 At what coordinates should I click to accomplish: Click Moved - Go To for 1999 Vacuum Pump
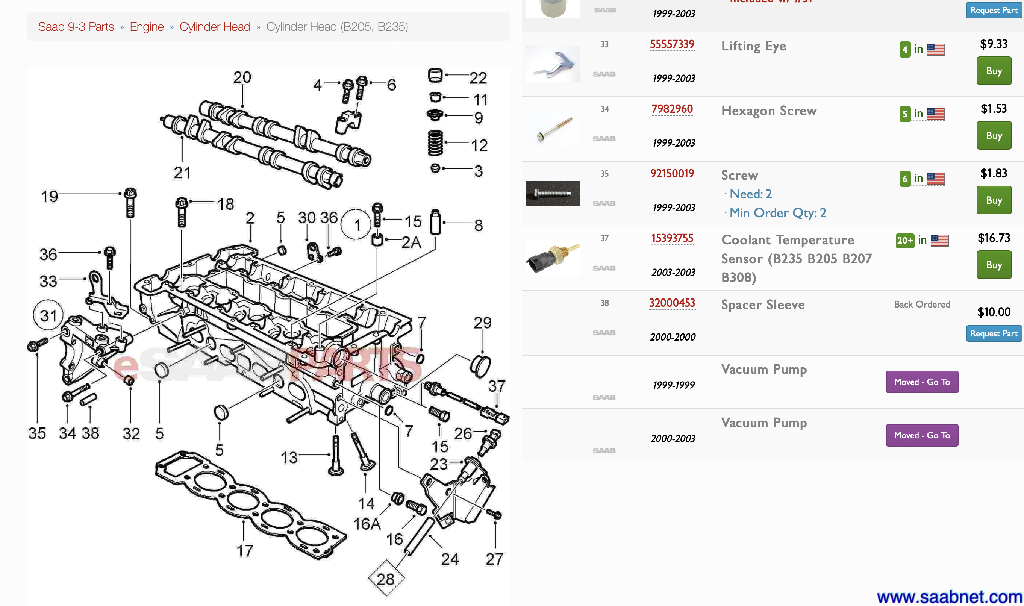(922, 381)
